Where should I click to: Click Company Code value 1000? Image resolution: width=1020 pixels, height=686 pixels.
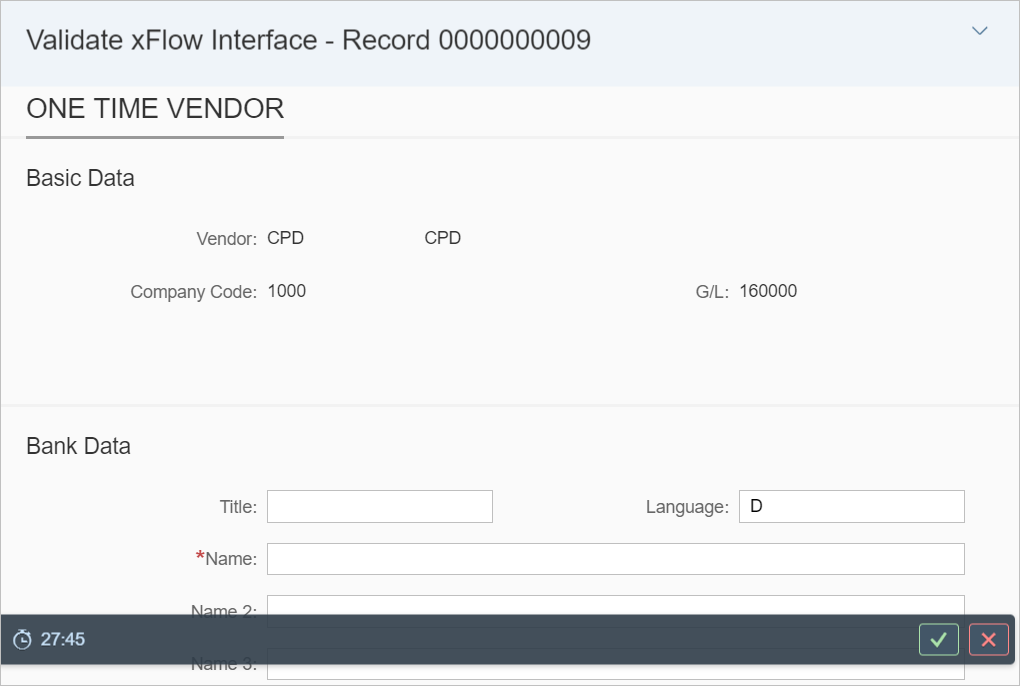287,292
